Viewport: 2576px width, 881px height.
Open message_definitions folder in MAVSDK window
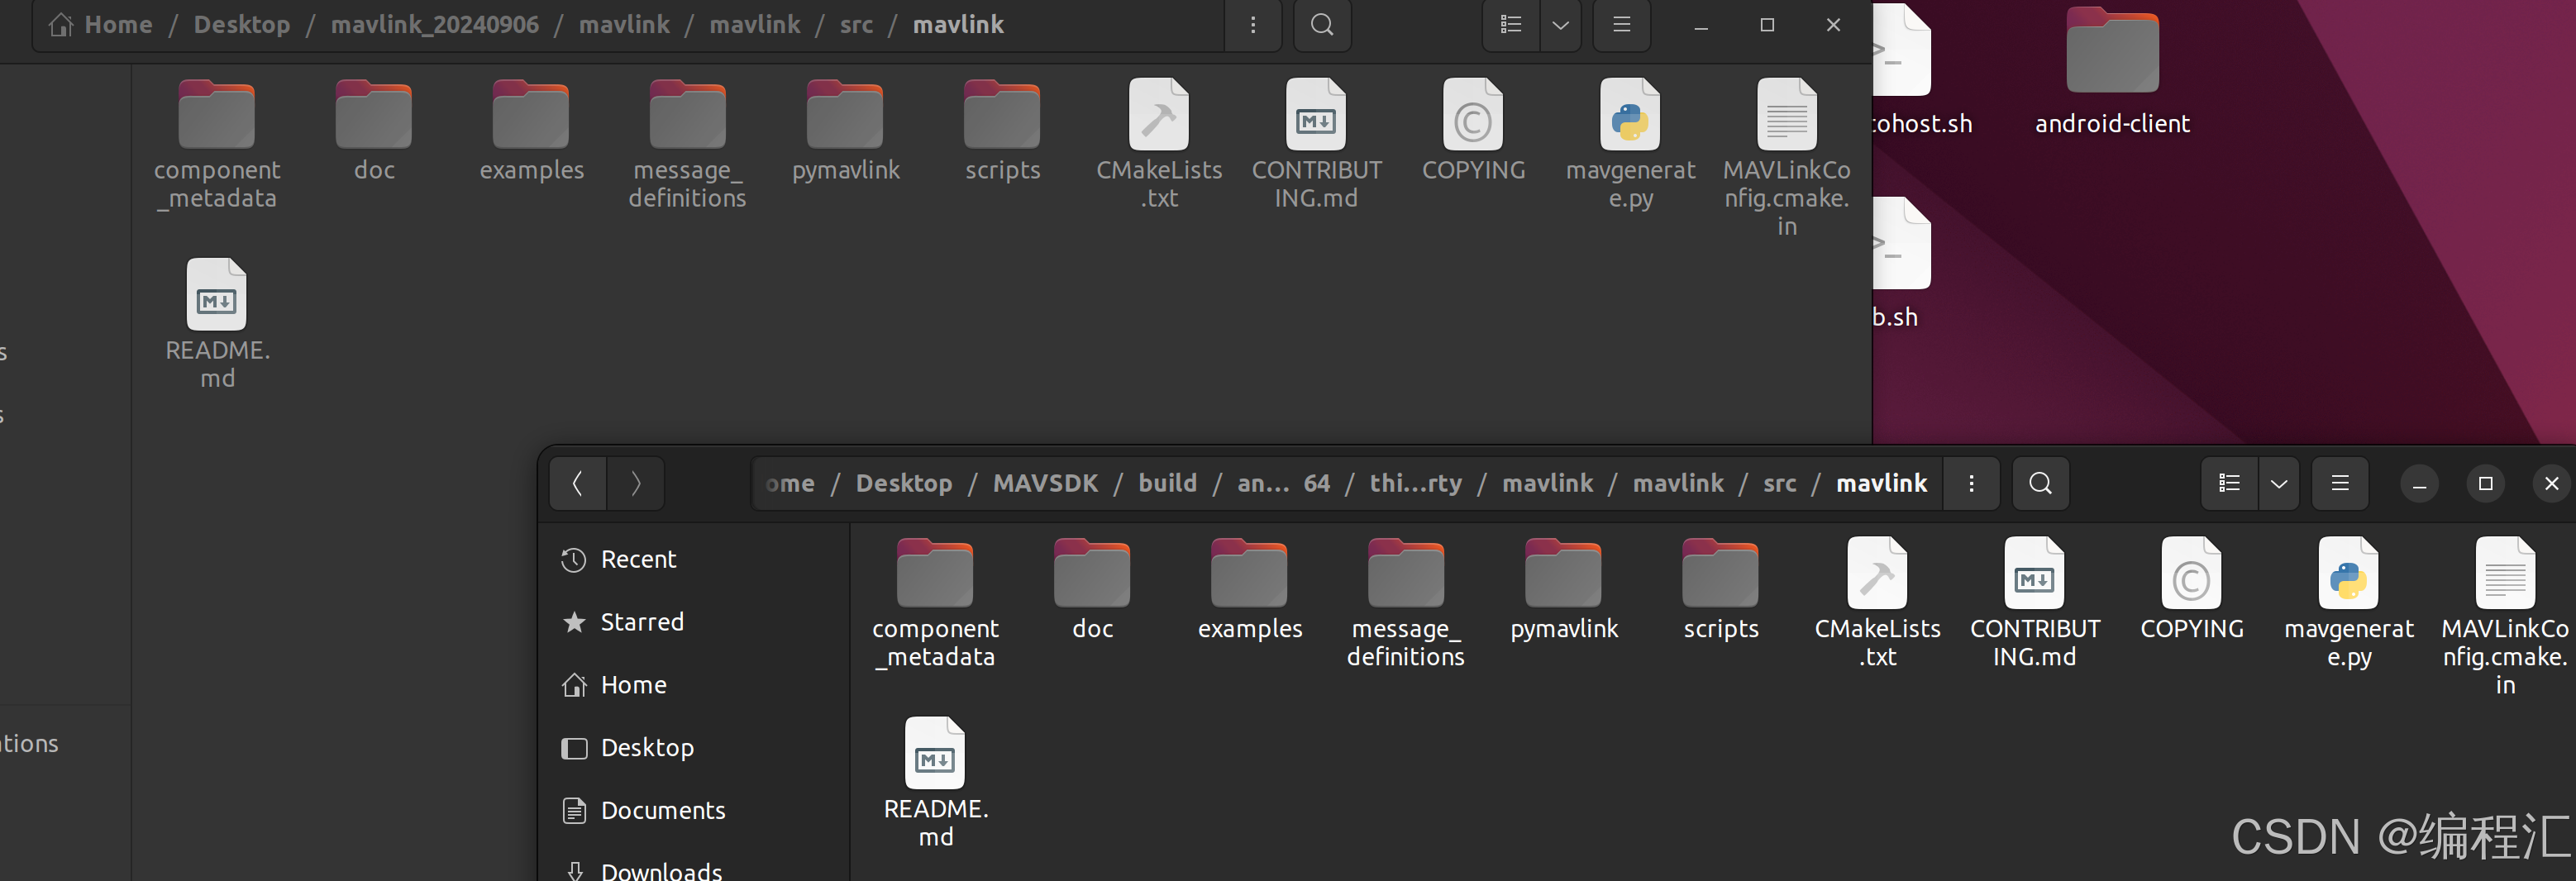click(x=1406, y=602)
